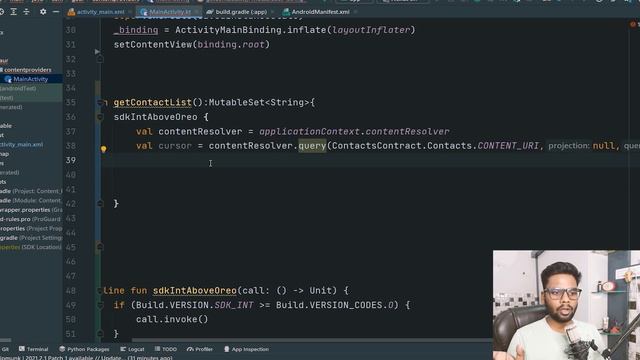Click the AndroidManifest.xml tab file icon
This screenshot has height=360, width=640.
click(x=286, y=12)
